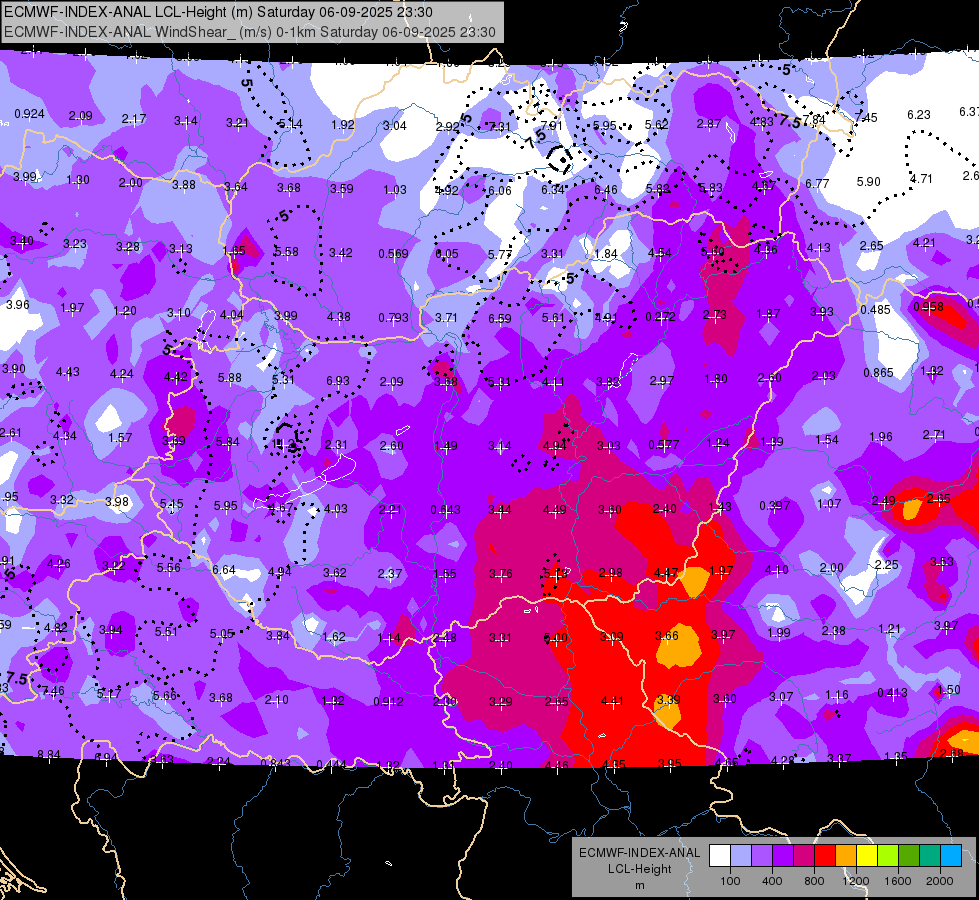This screenshot has width=979, height=900.
Task: Pick the sky blue legend swatch
Action: point(951,856)
